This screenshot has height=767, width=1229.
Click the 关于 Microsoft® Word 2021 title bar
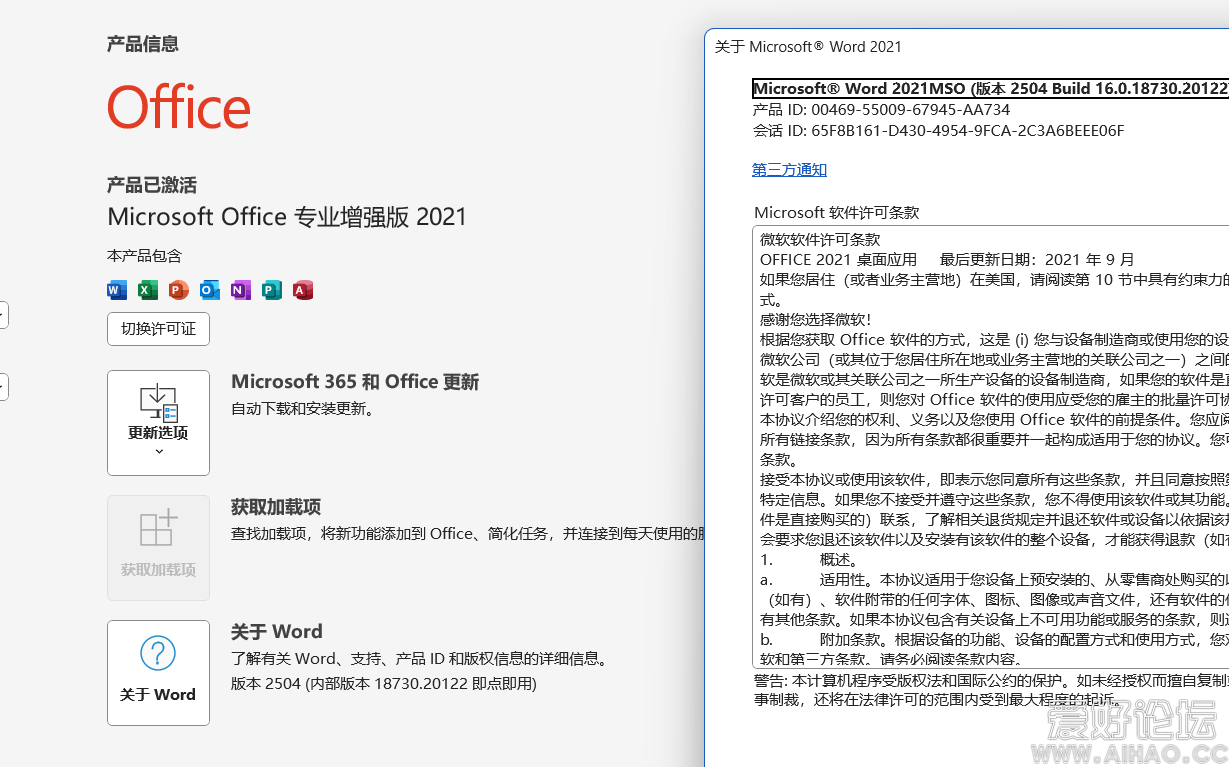coord(808,46)
